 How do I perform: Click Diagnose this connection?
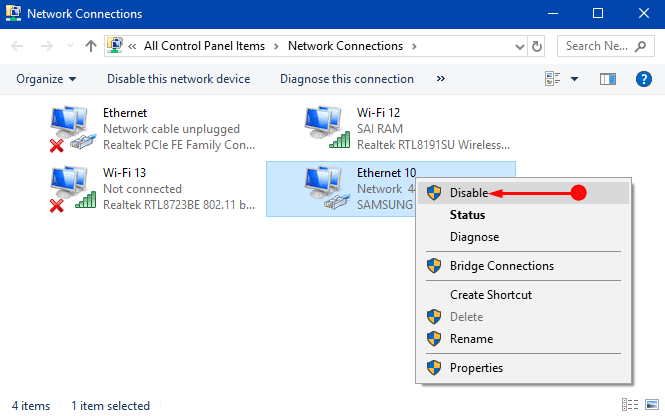[x=347, y=79]
